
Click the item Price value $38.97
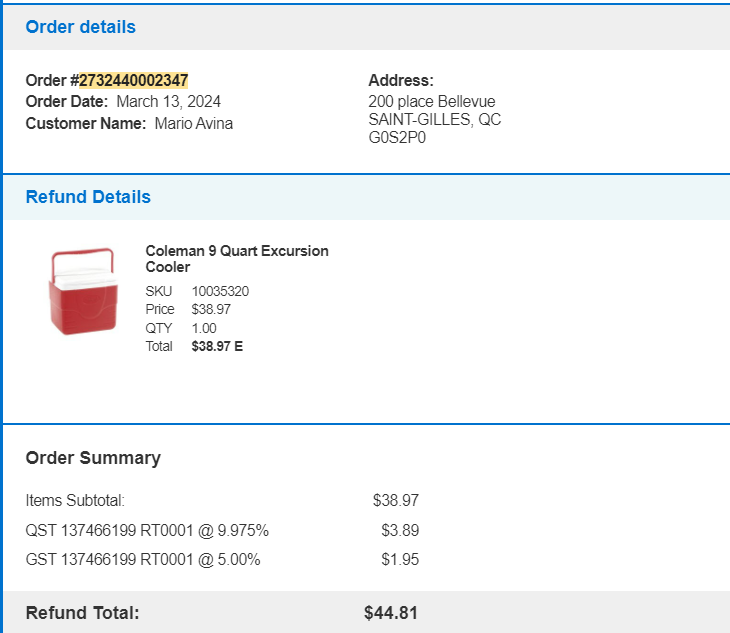[x=211, y=310]
